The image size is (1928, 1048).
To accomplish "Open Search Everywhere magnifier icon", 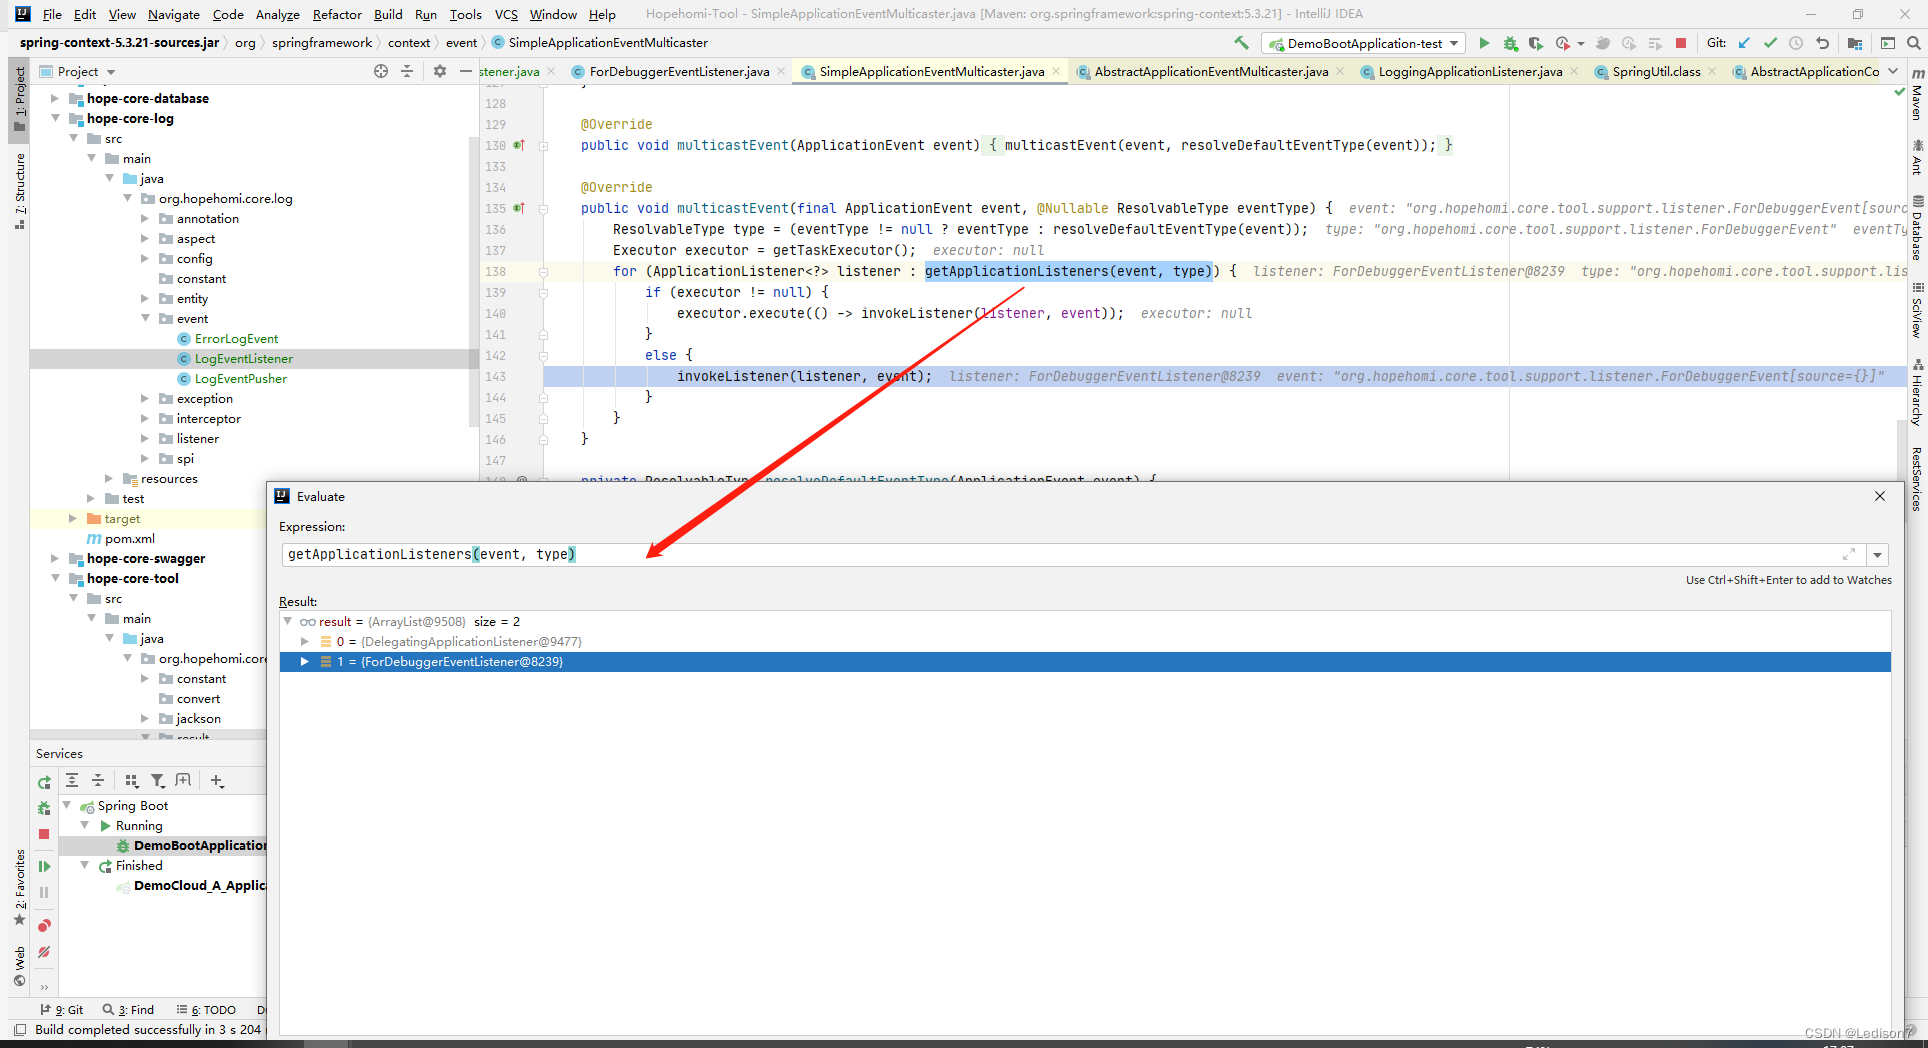I will [x=1913, y=43].
